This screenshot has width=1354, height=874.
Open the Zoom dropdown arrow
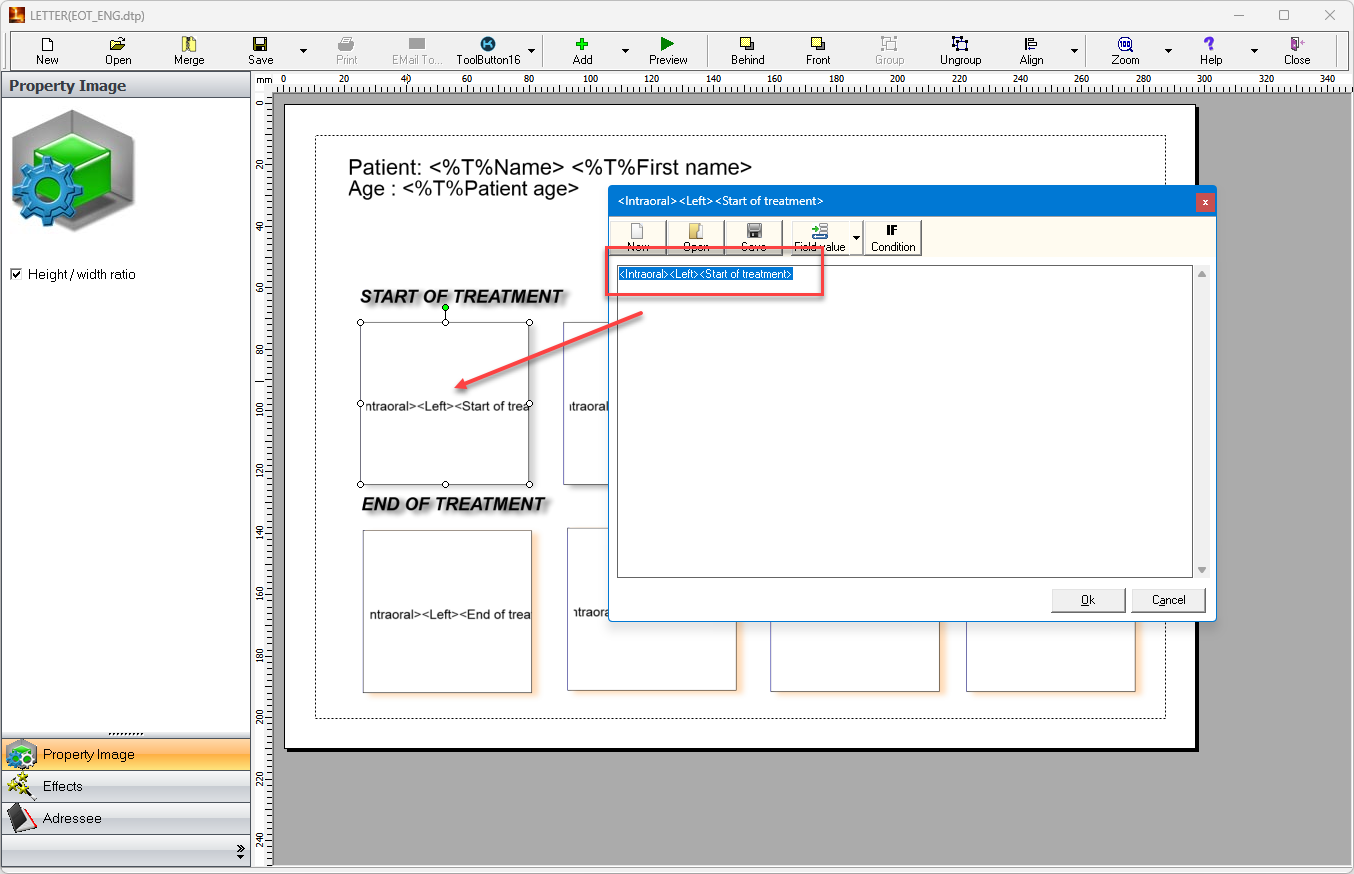(x=1168, y=51)
